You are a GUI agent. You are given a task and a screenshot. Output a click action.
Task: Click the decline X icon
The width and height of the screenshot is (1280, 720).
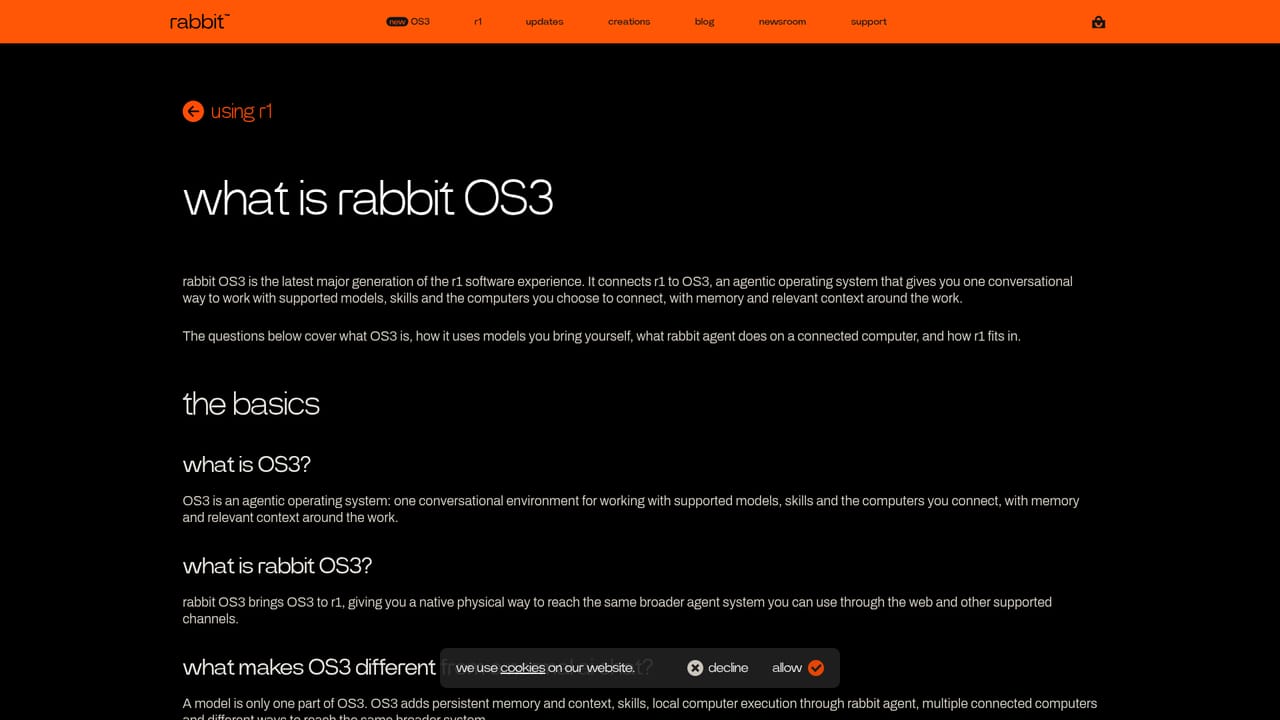point(695,668)
